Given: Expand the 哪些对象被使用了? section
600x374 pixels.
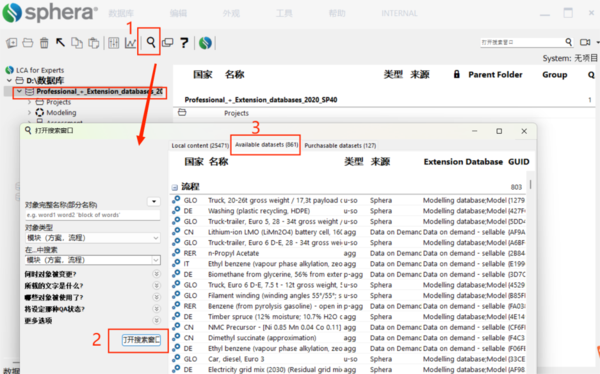Looking at the screenshot, I should 156,297.
